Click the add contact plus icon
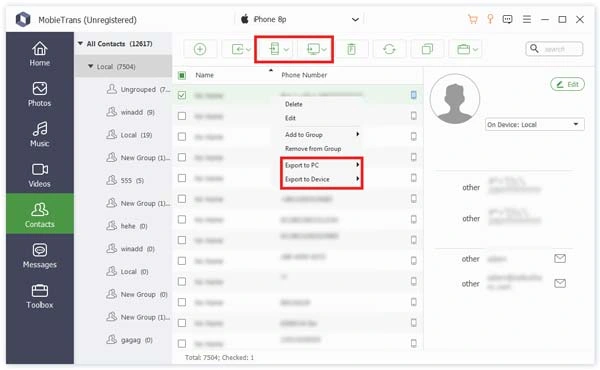 (200, 49)
